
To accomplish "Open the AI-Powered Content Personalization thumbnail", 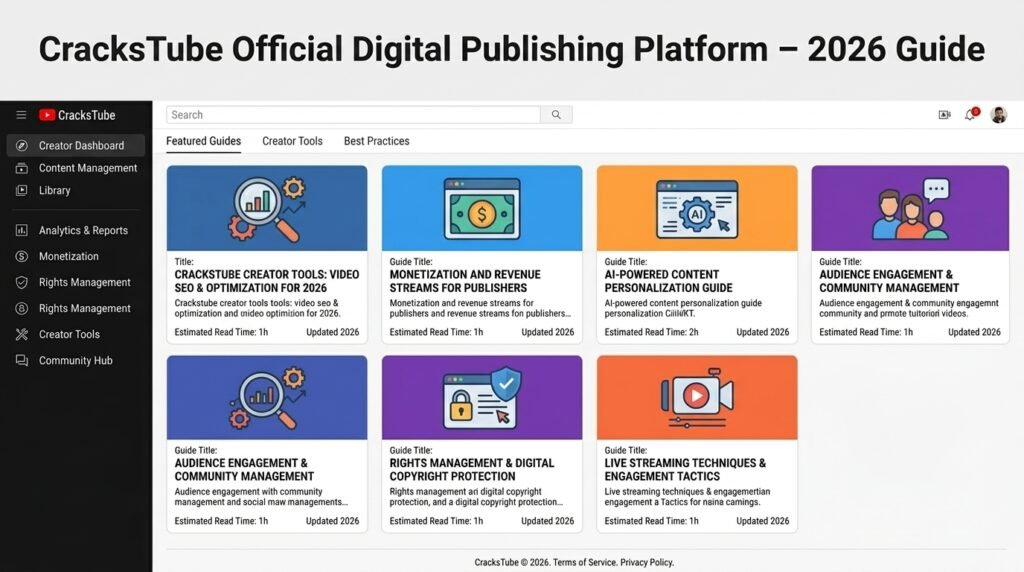I will coord(697,208).
